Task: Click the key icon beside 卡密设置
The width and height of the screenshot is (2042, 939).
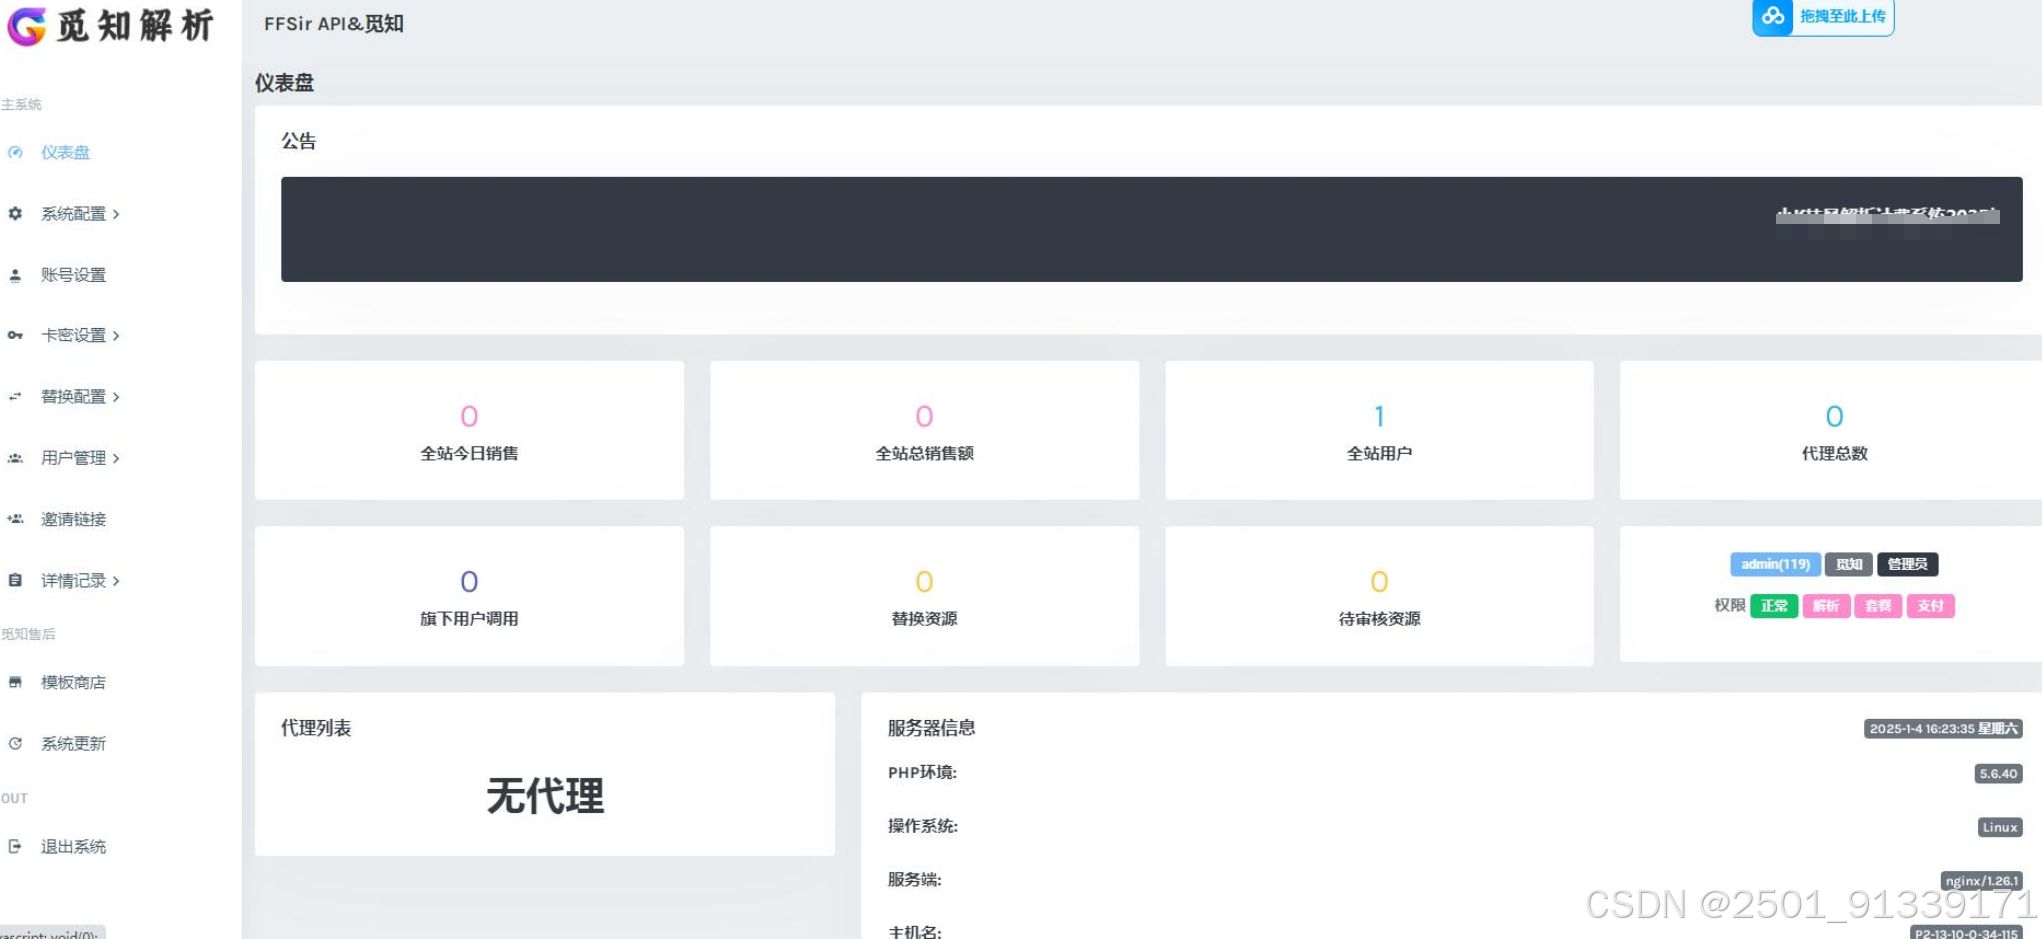Action: (x=14, y=335)
